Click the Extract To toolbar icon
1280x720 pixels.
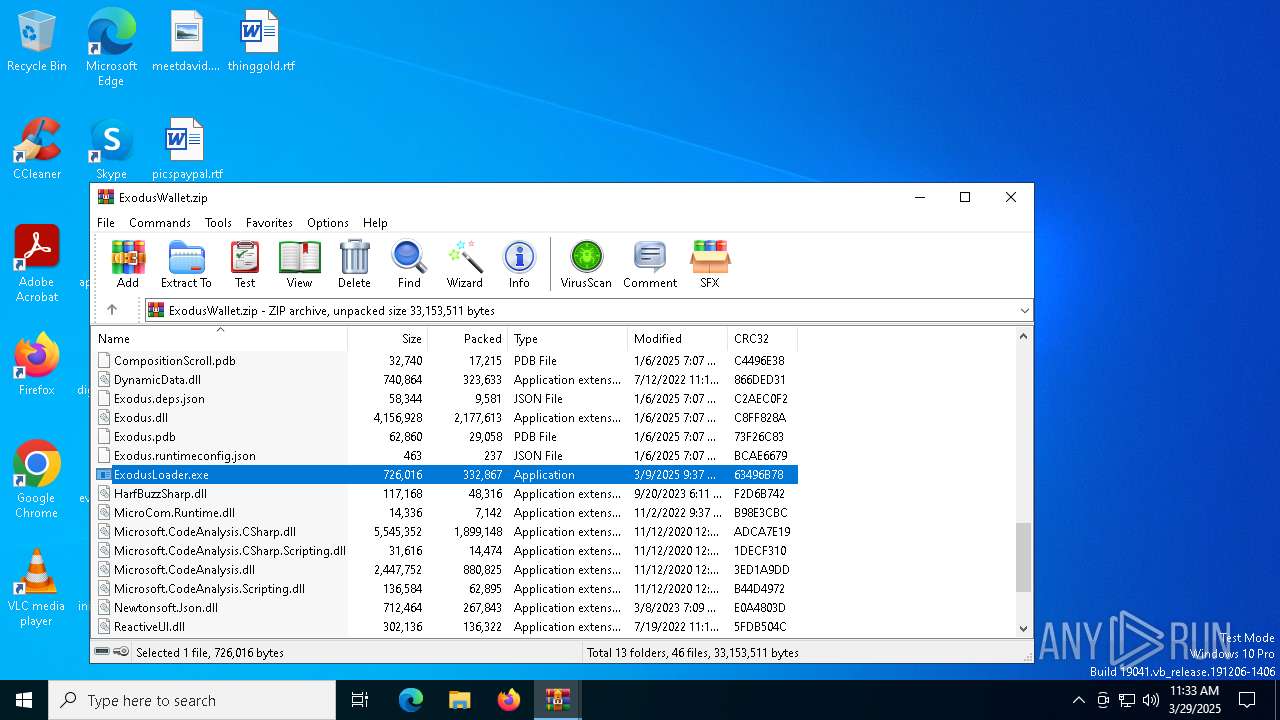[186, 264]
